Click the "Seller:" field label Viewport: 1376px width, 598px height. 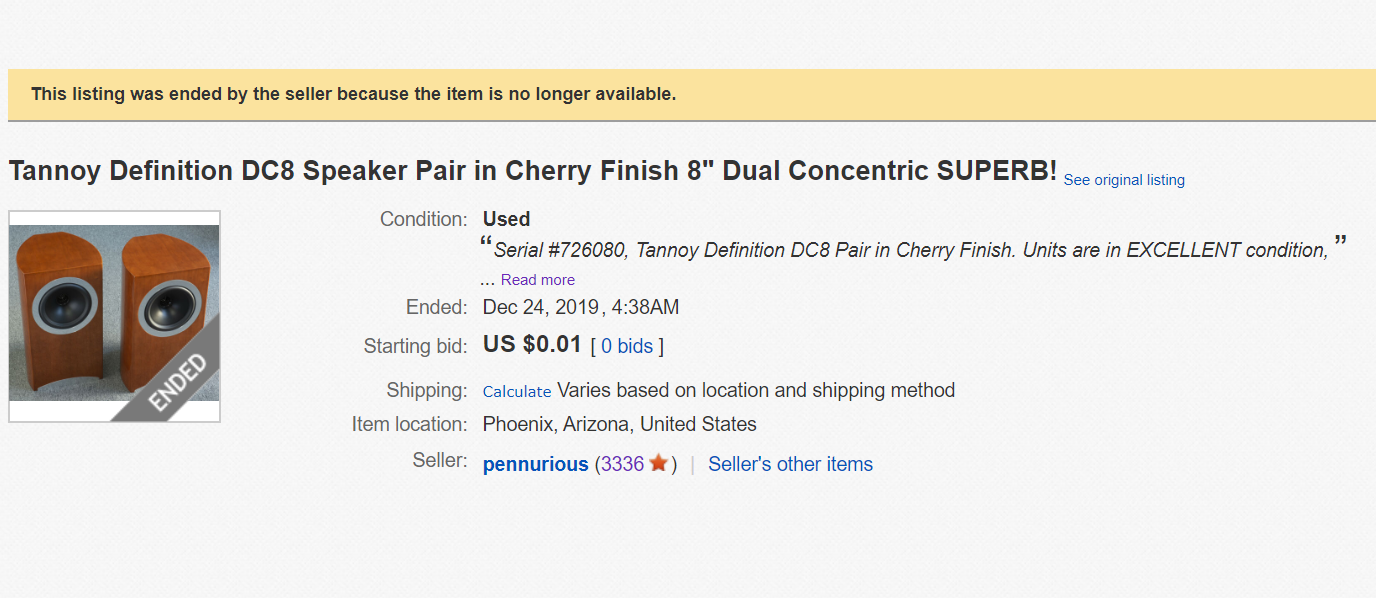pos(439,460)
